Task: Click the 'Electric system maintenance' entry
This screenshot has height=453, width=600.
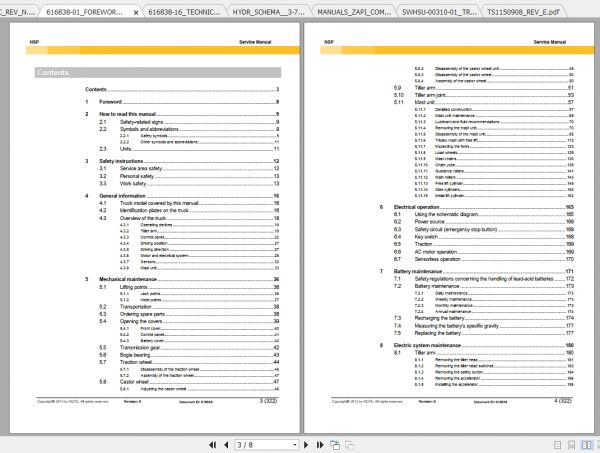Action: [427, 345]
